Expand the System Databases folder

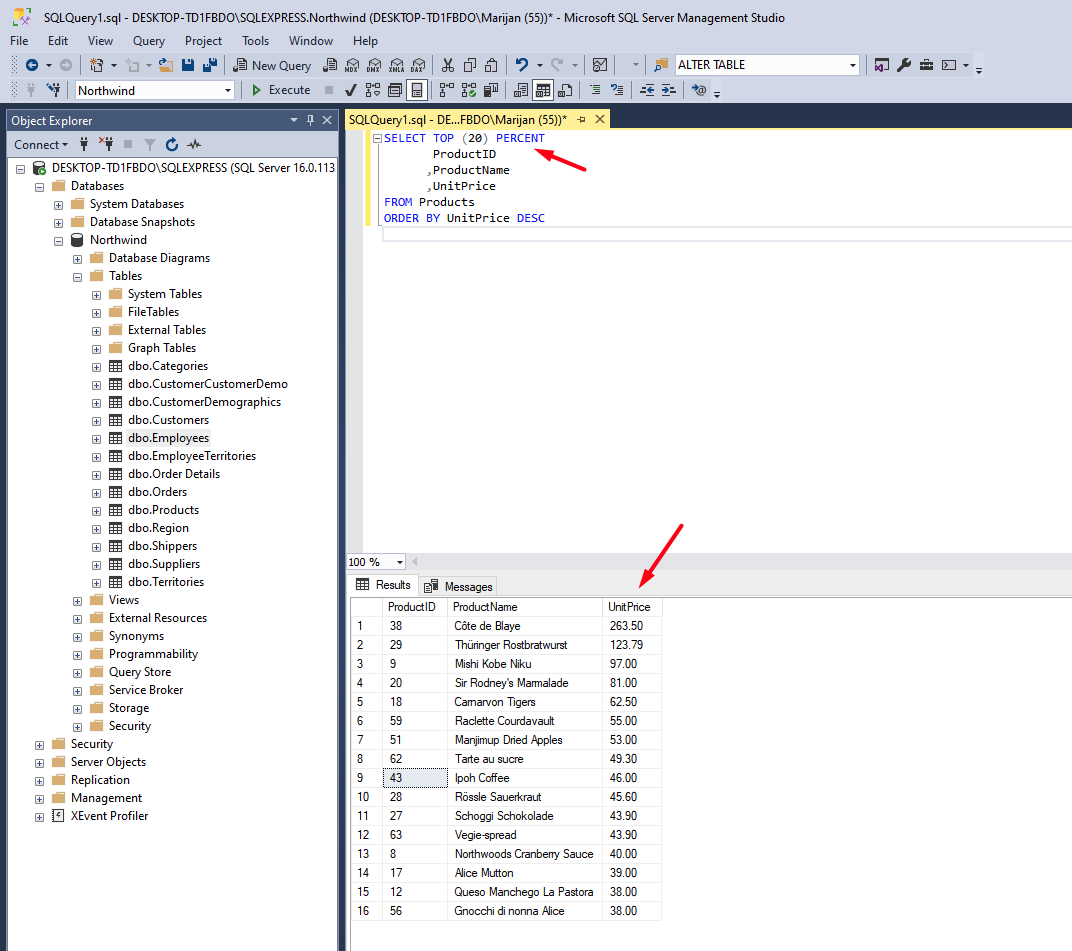(58, 205)
